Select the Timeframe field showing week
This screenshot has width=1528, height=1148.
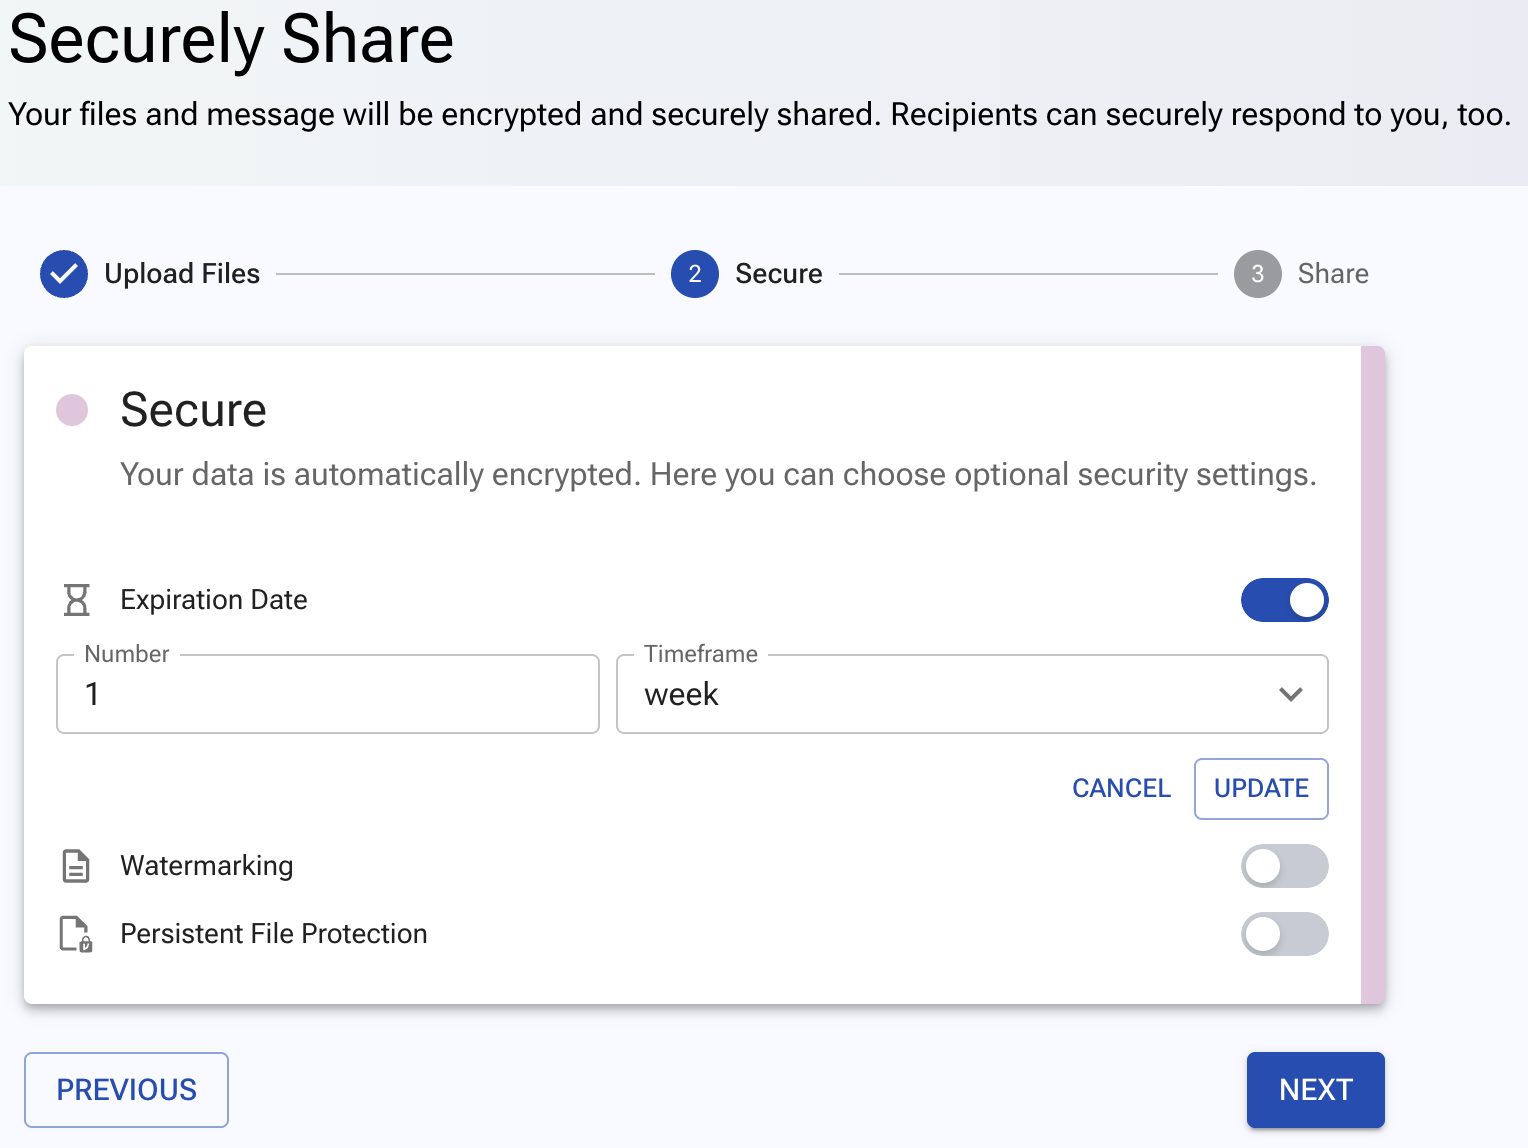[972, 694]
